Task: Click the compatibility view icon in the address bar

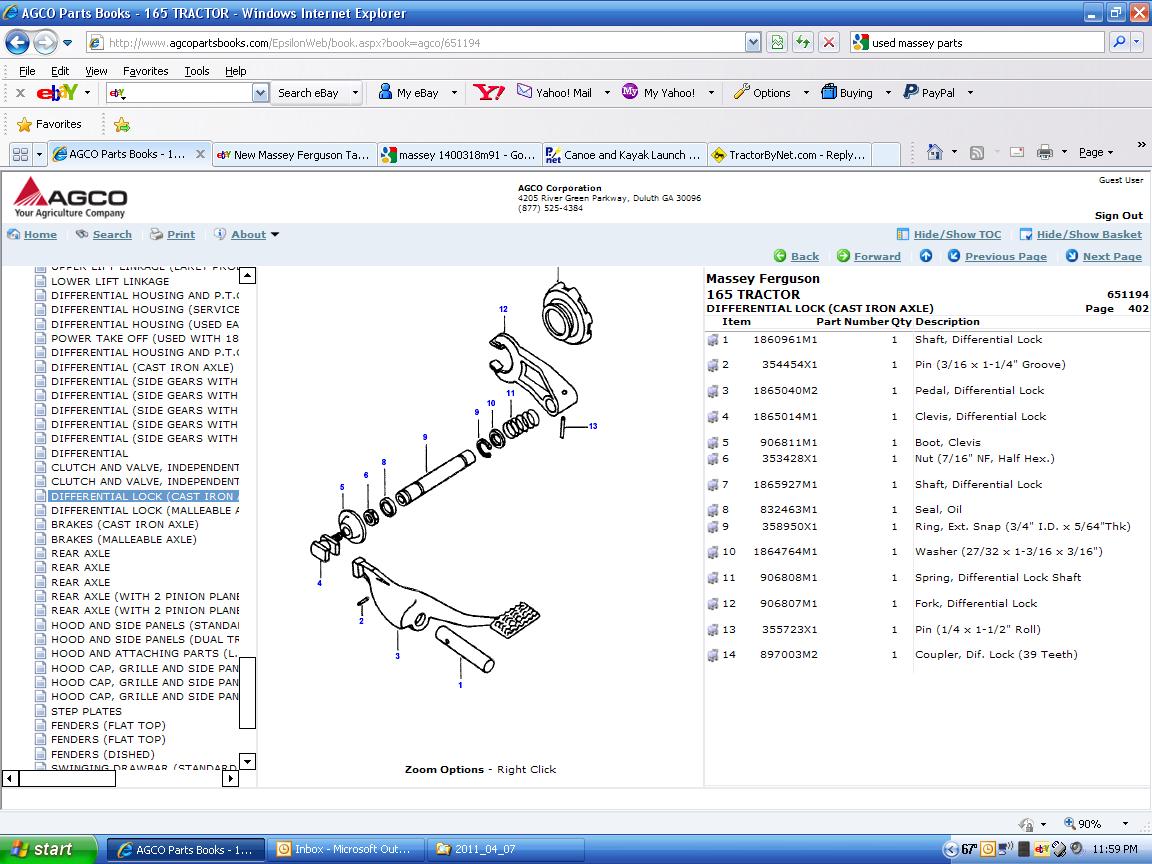Action: pyautogui.click(x=777, y=43)
